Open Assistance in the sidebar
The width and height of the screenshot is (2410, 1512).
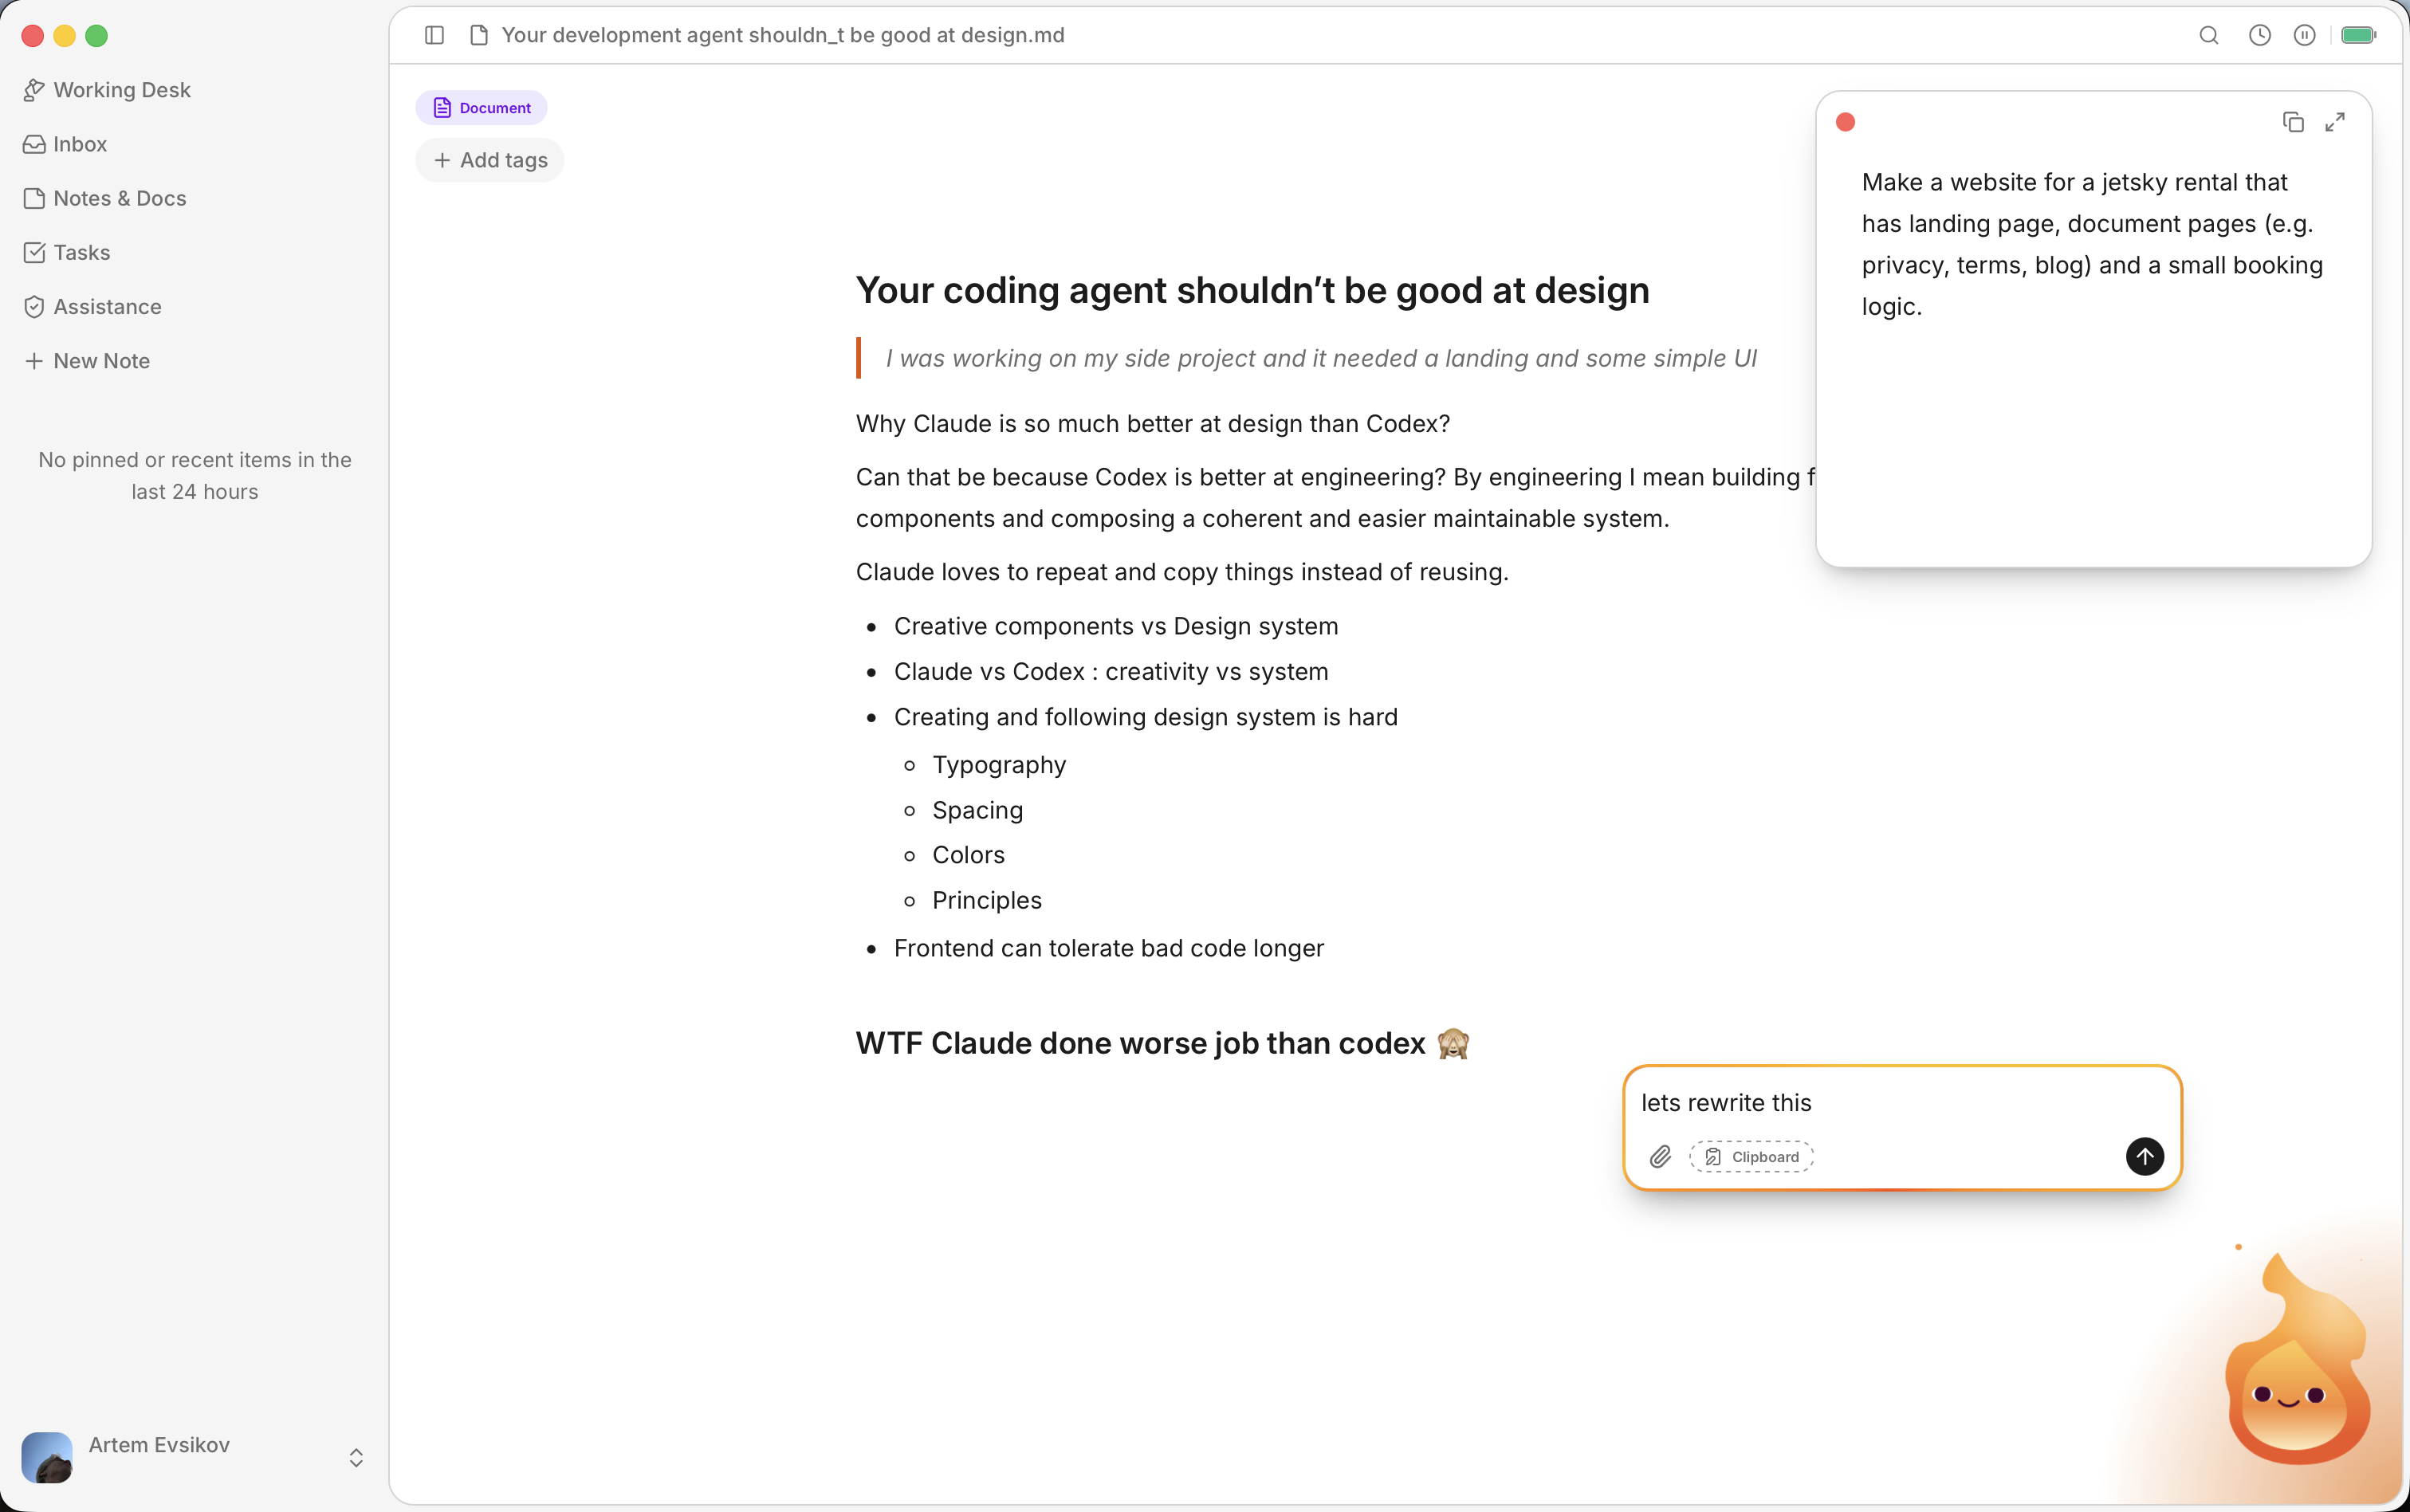point(92,306)
